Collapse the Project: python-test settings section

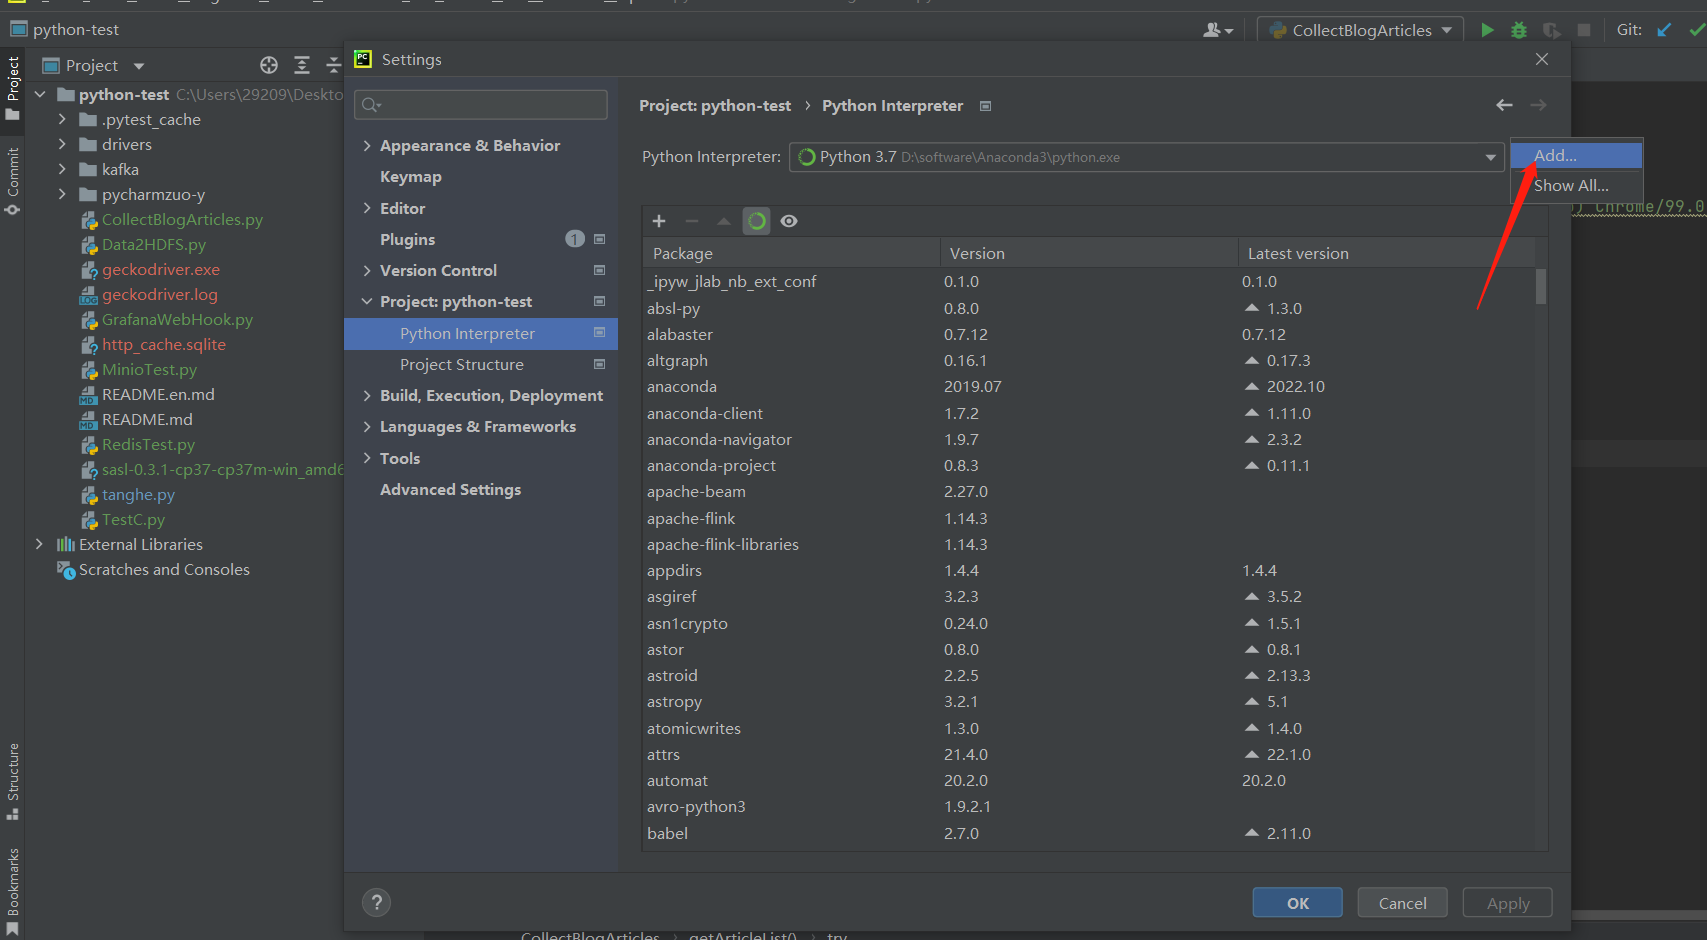367,301
